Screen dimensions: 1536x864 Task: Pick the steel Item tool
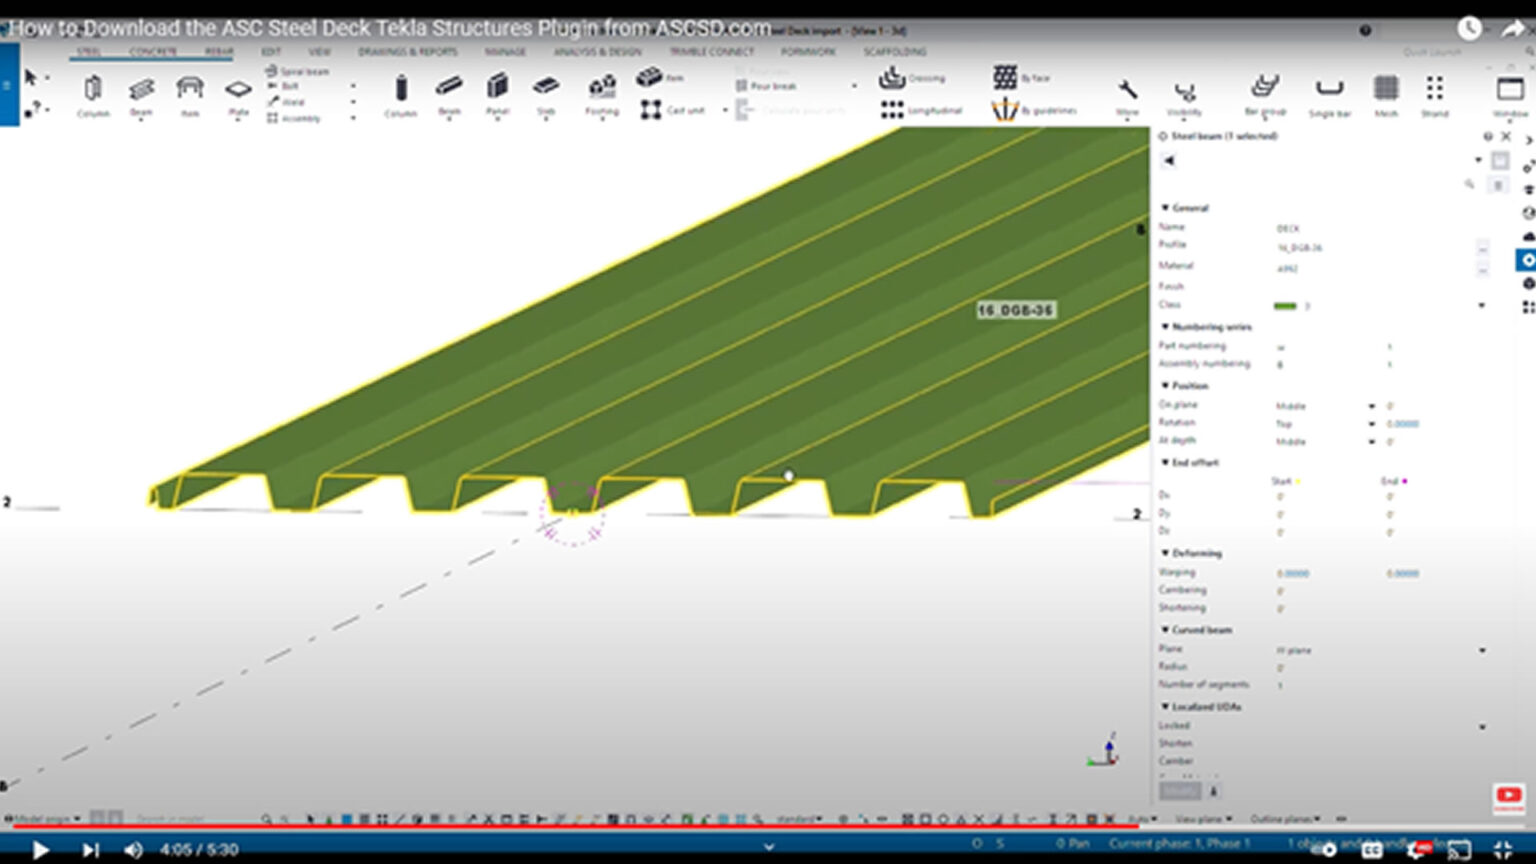(189, 96)
